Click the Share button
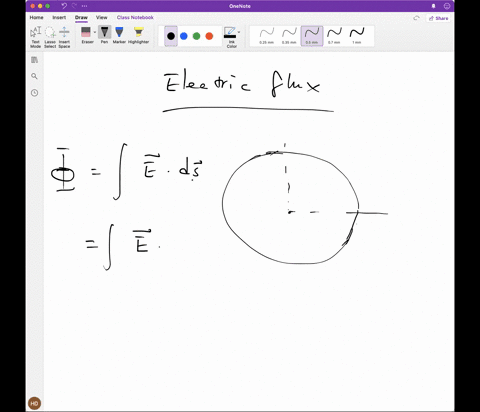 pyautogui.click(x=438, y=18)
